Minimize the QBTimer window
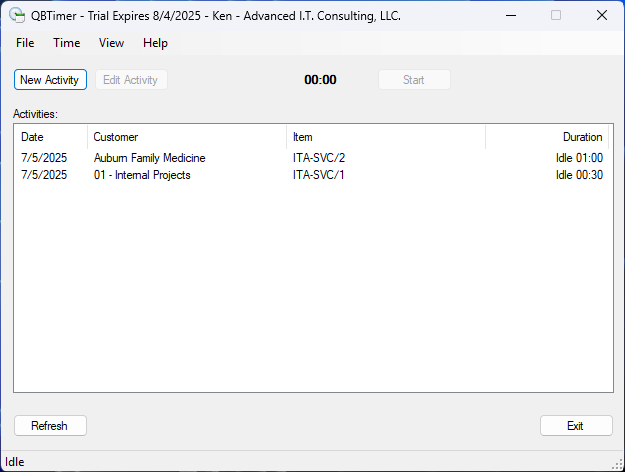625x472 pixels. [510, 15]
